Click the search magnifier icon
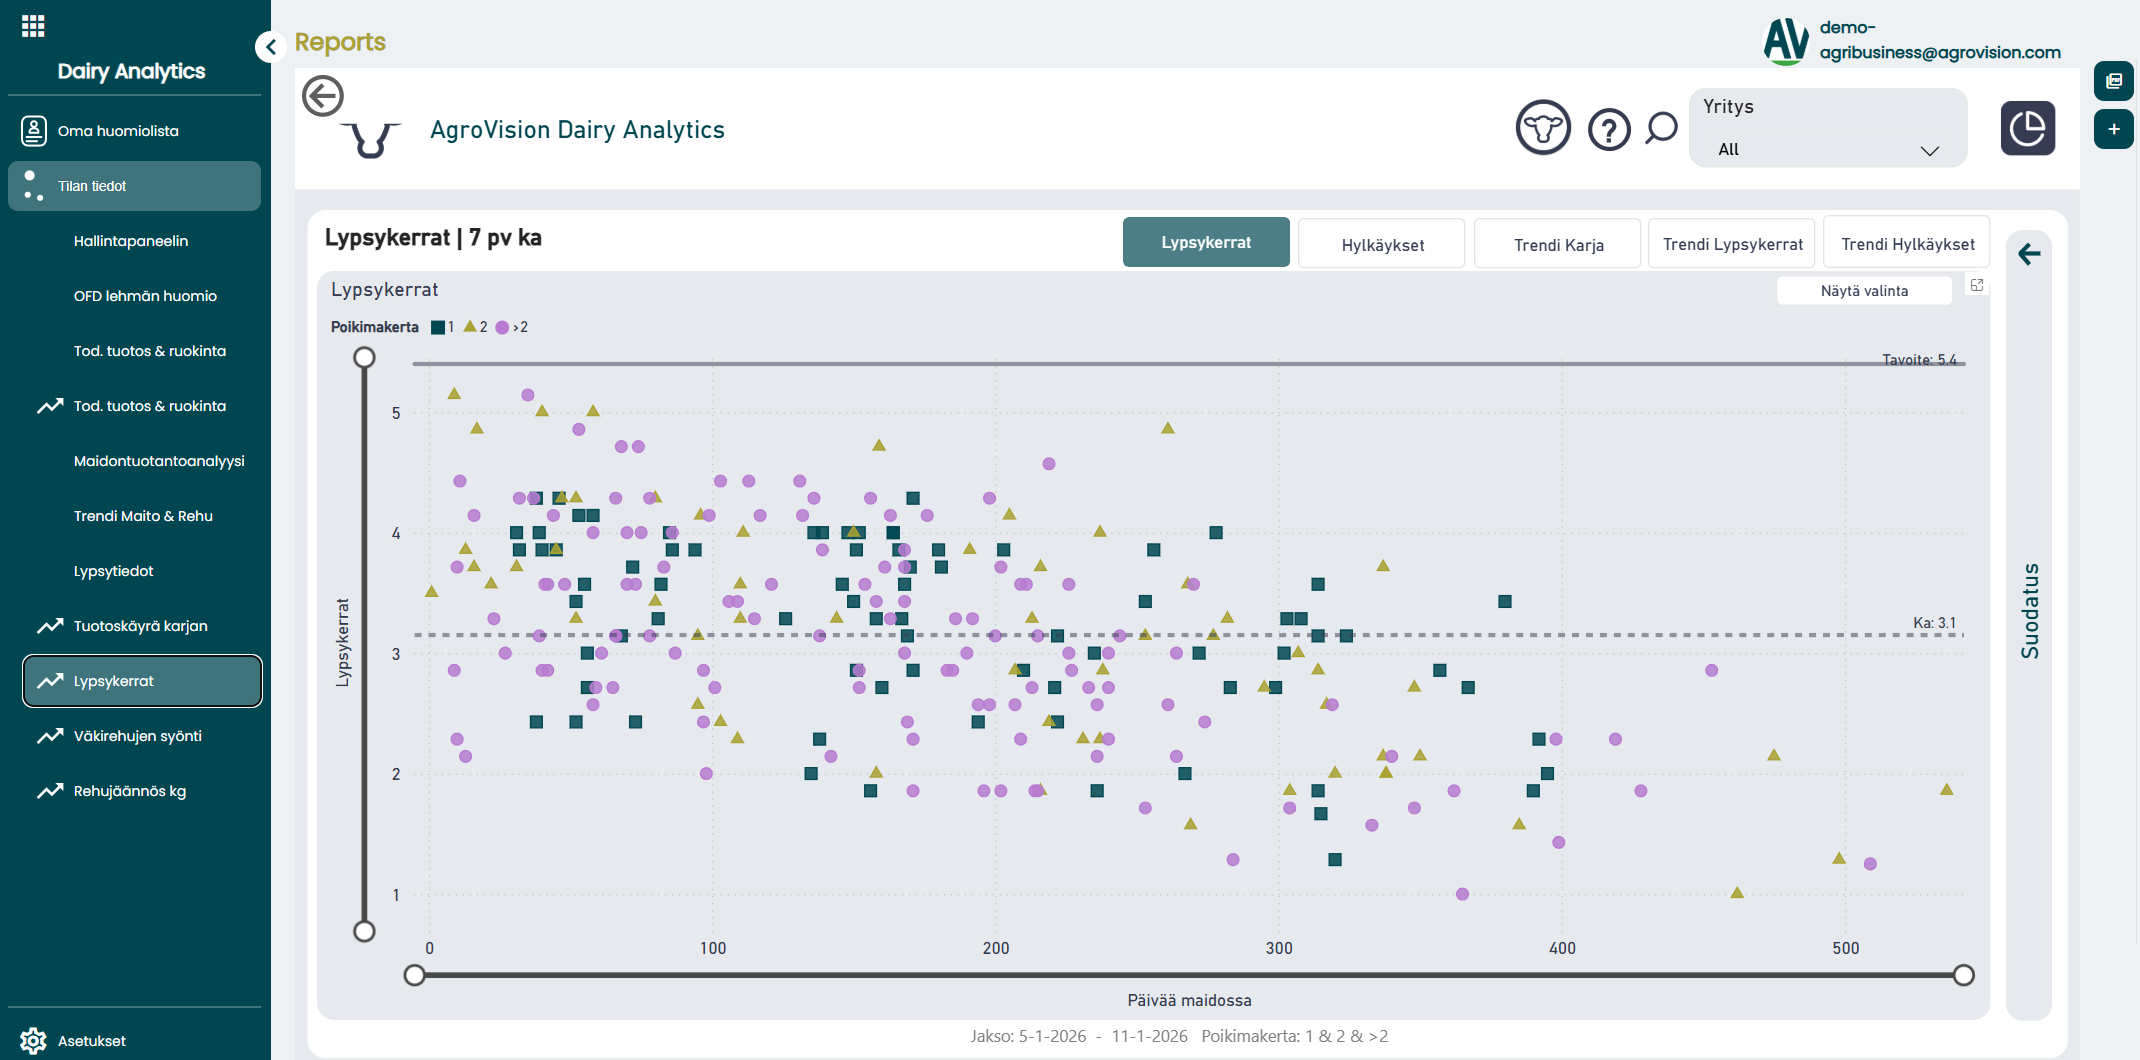 (1661, 128)
